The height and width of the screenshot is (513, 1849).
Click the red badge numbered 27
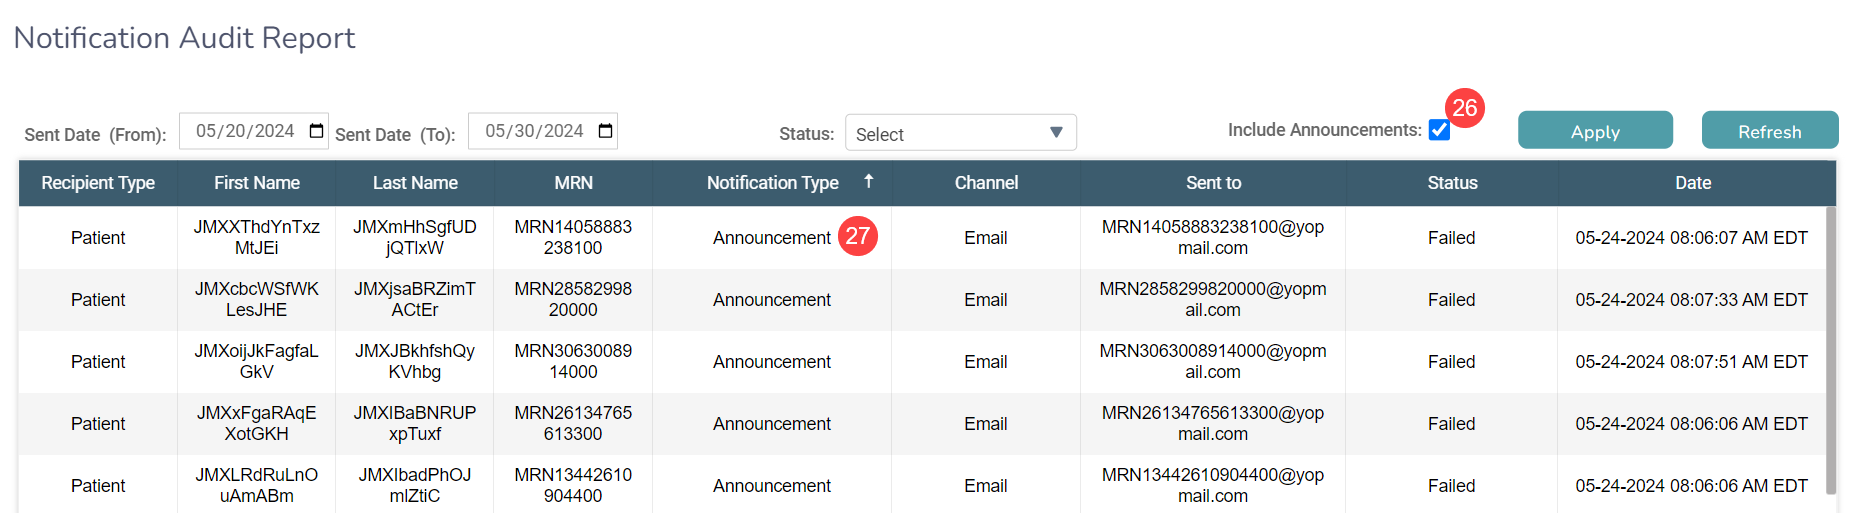[x=857, y=236]
